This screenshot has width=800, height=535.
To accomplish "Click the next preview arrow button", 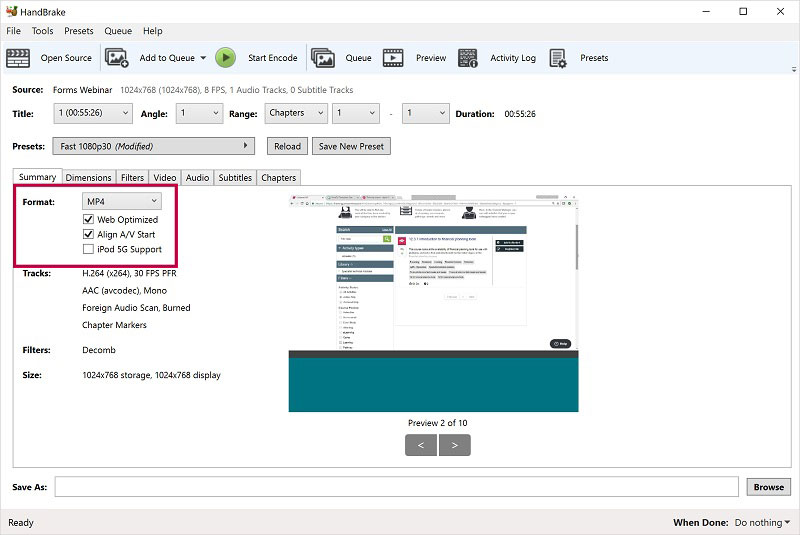I will 455,445.
